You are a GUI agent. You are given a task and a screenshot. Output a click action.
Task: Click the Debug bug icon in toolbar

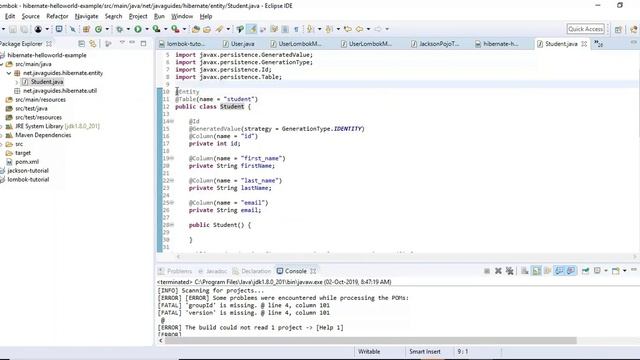click(x=120, y=29)
